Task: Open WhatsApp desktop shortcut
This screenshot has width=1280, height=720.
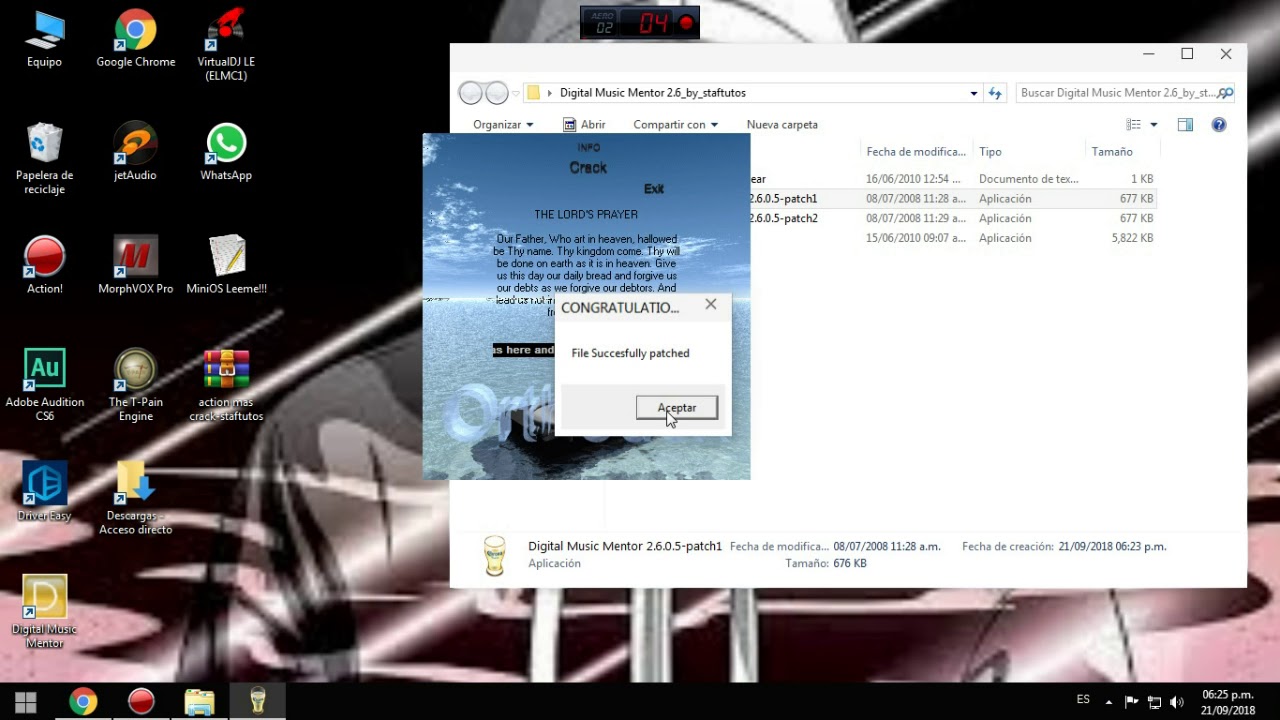Action: (226, 152)
